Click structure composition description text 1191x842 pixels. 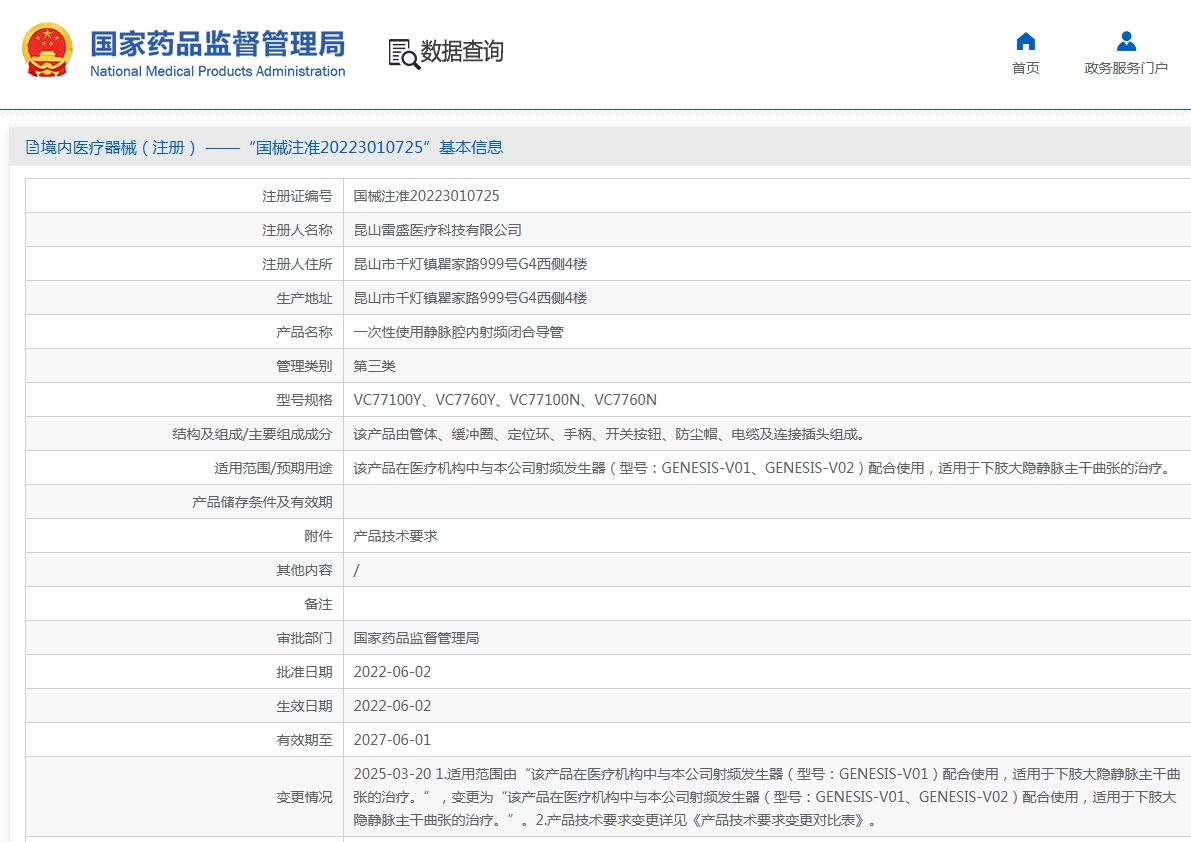tap(609, 434)
